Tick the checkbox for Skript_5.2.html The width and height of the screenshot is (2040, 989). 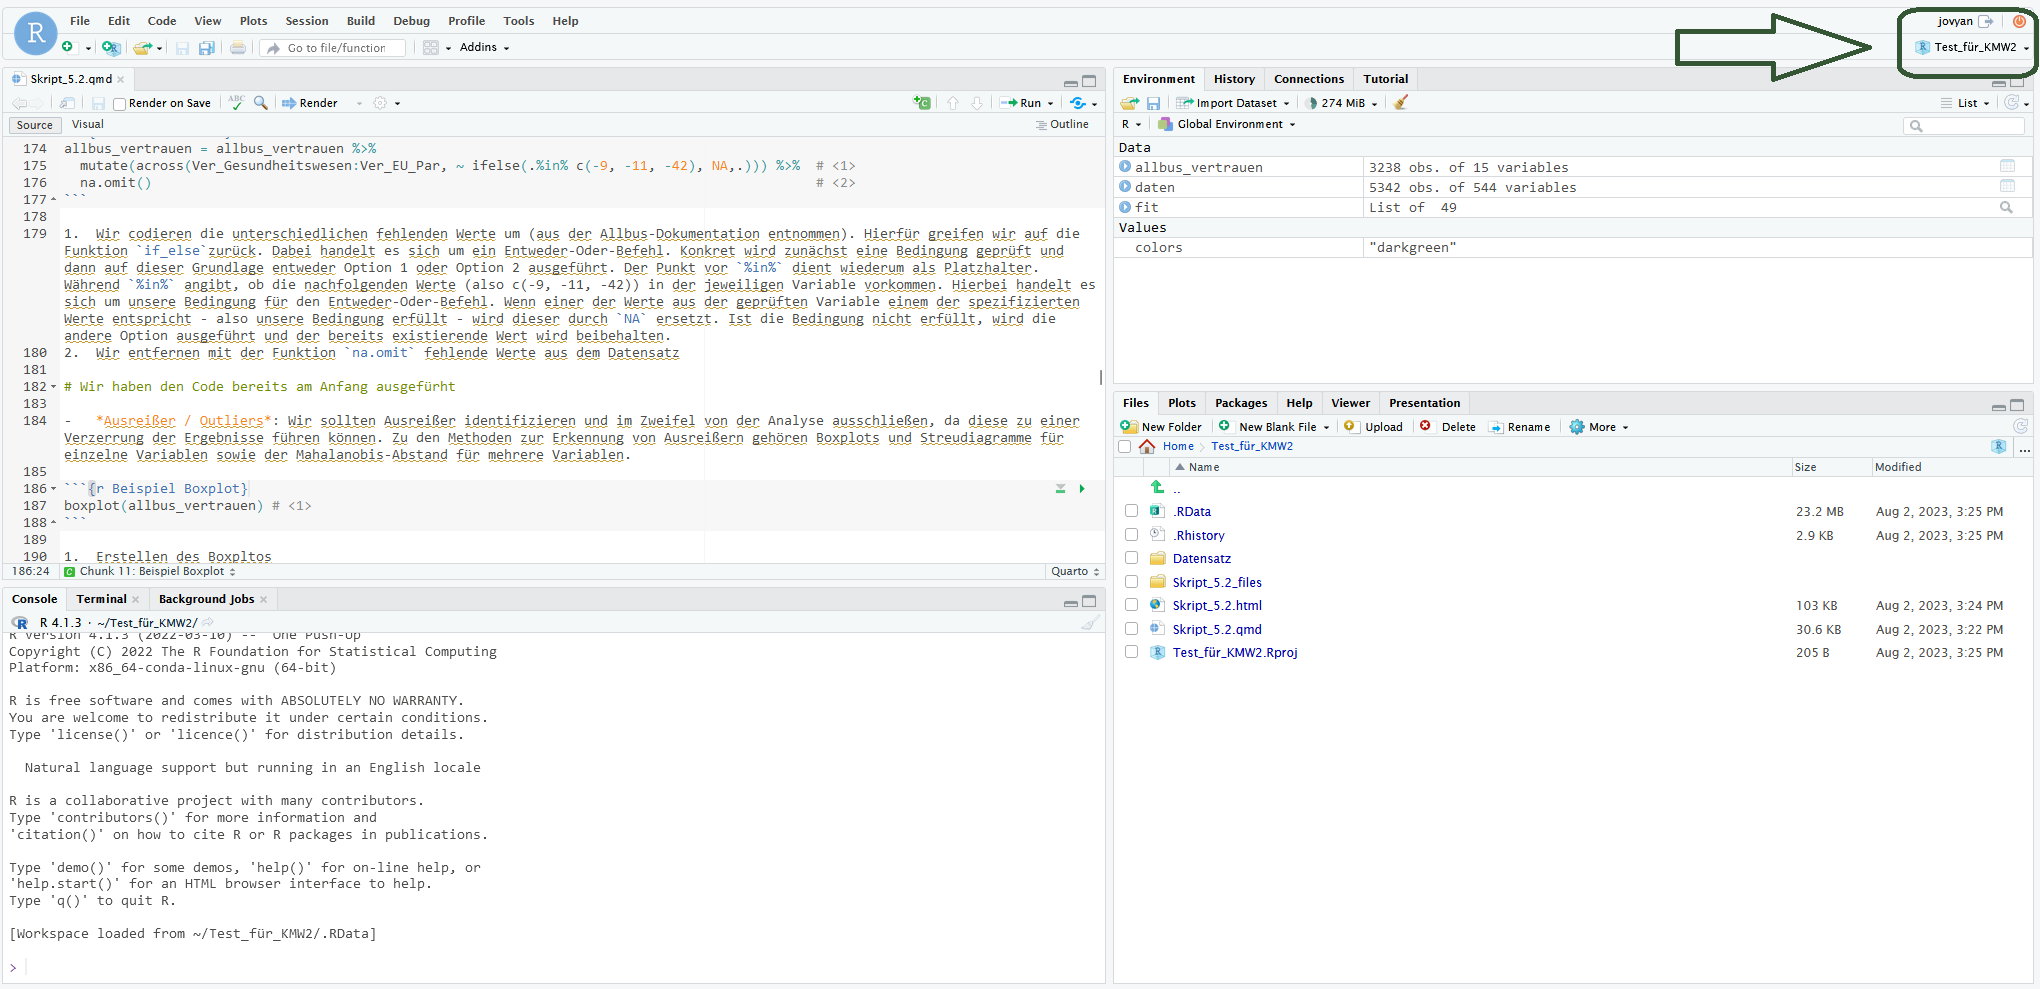[x=1131, y=605]
